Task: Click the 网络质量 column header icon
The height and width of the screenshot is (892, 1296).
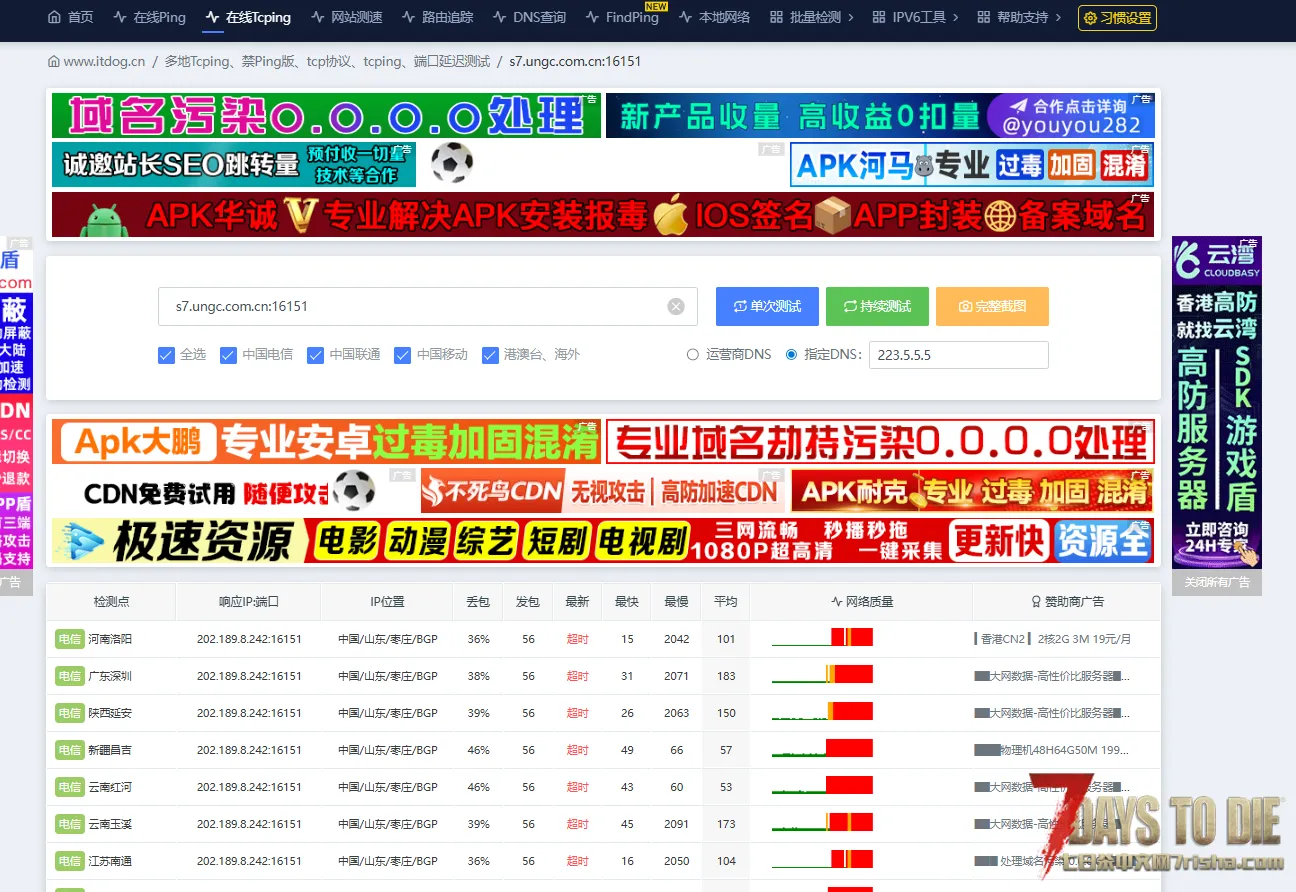Action: point(837,602)
